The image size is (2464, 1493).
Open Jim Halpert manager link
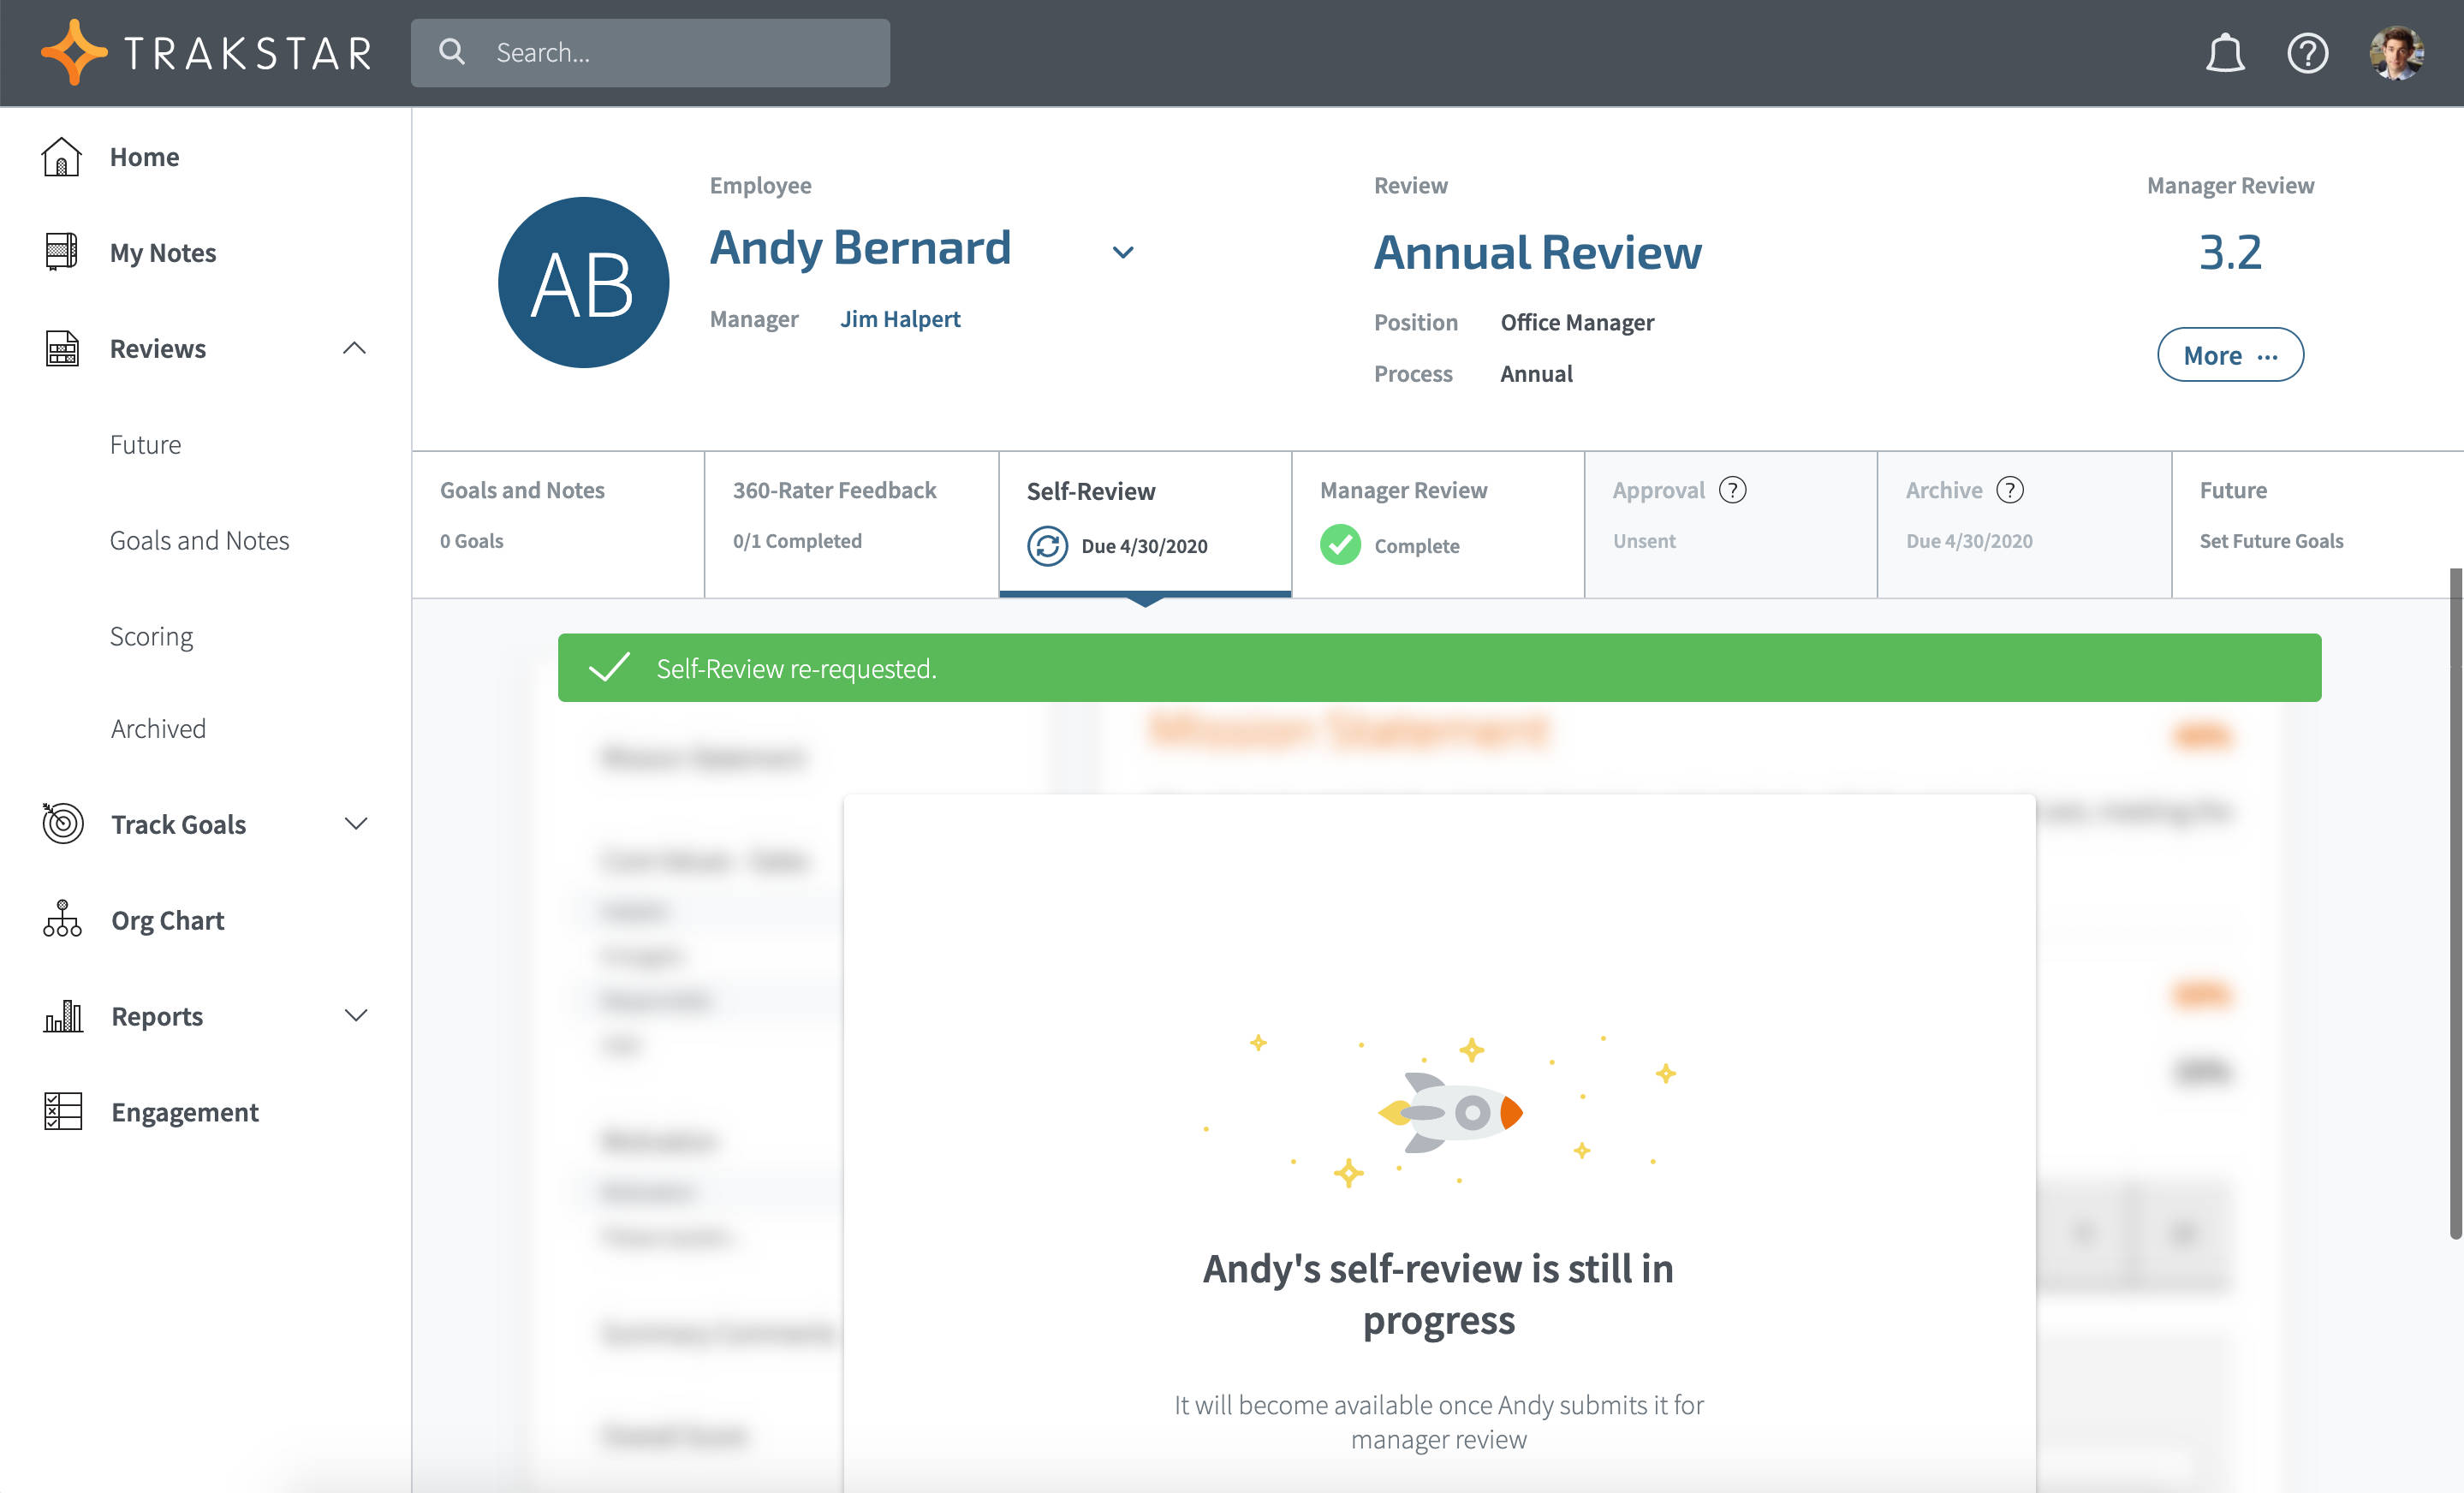tap(899, 318)
